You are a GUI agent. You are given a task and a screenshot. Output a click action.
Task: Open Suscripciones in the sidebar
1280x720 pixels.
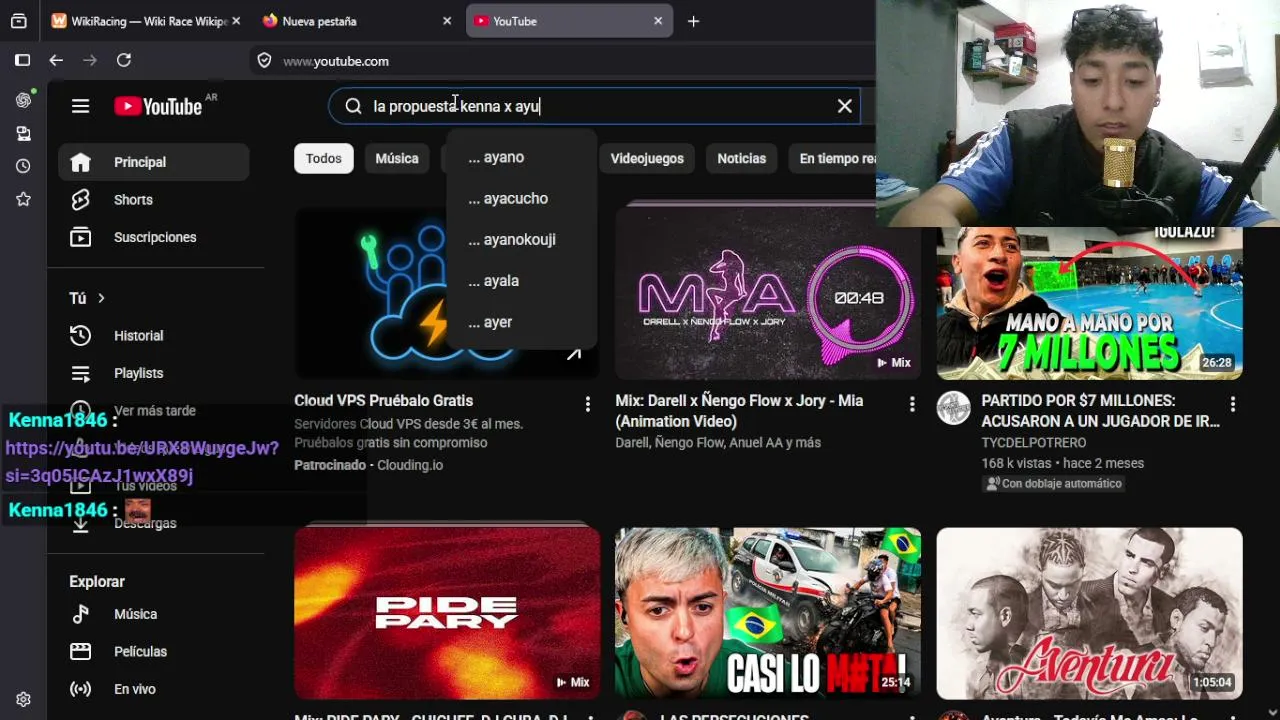(x=153, y=237)
